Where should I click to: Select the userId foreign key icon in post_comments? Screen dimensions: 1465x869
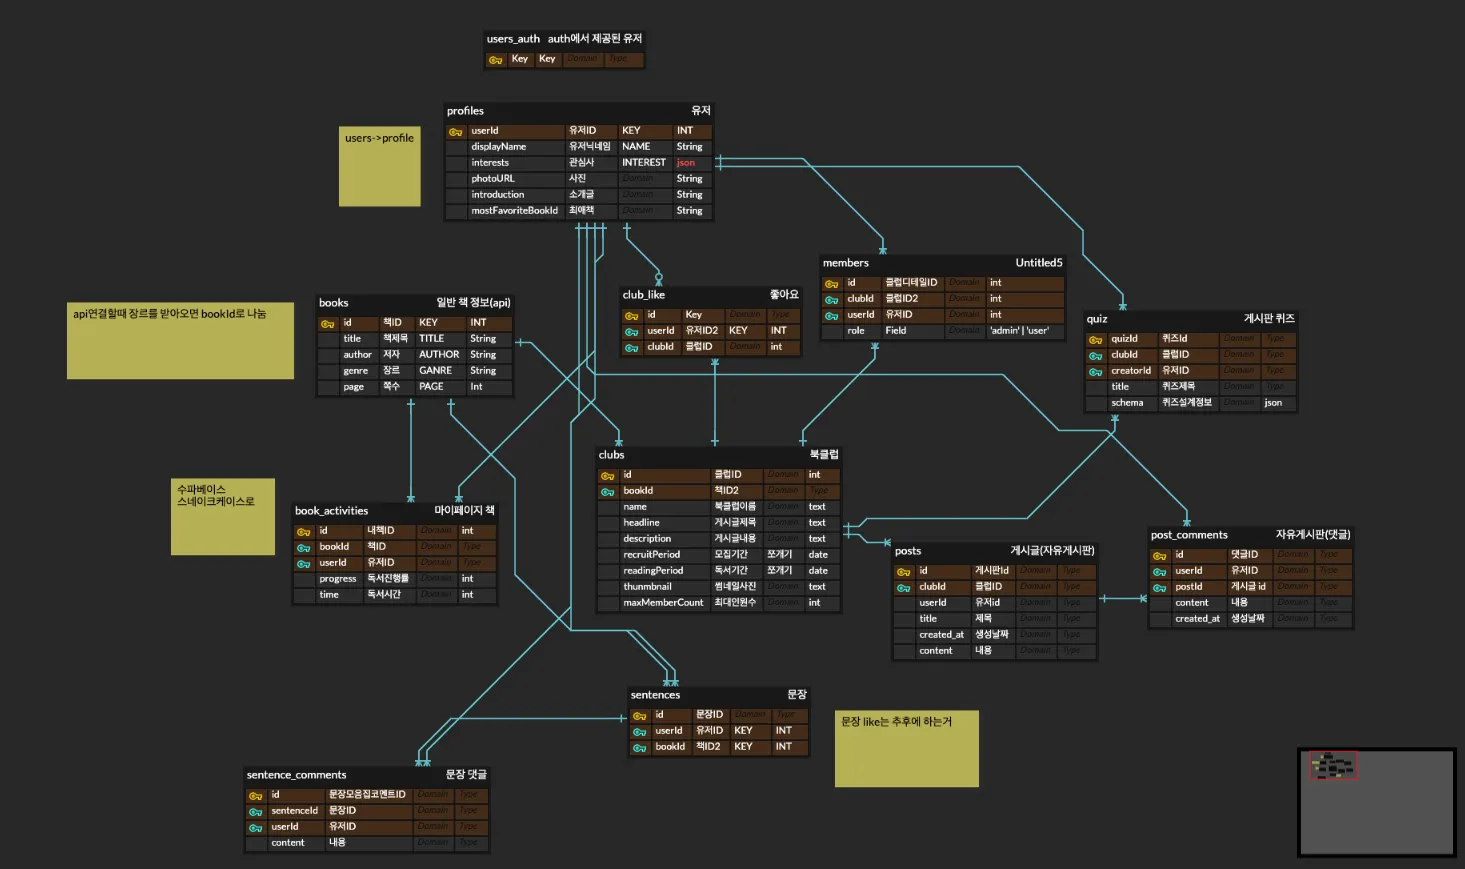pos(1160,572)
